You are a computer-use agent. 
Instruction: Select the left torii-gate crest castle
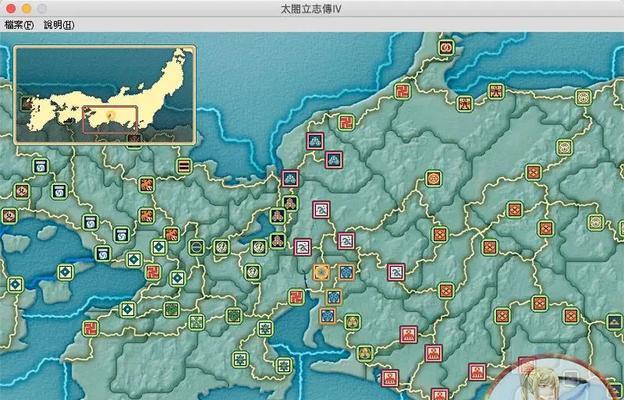point(465,103)
